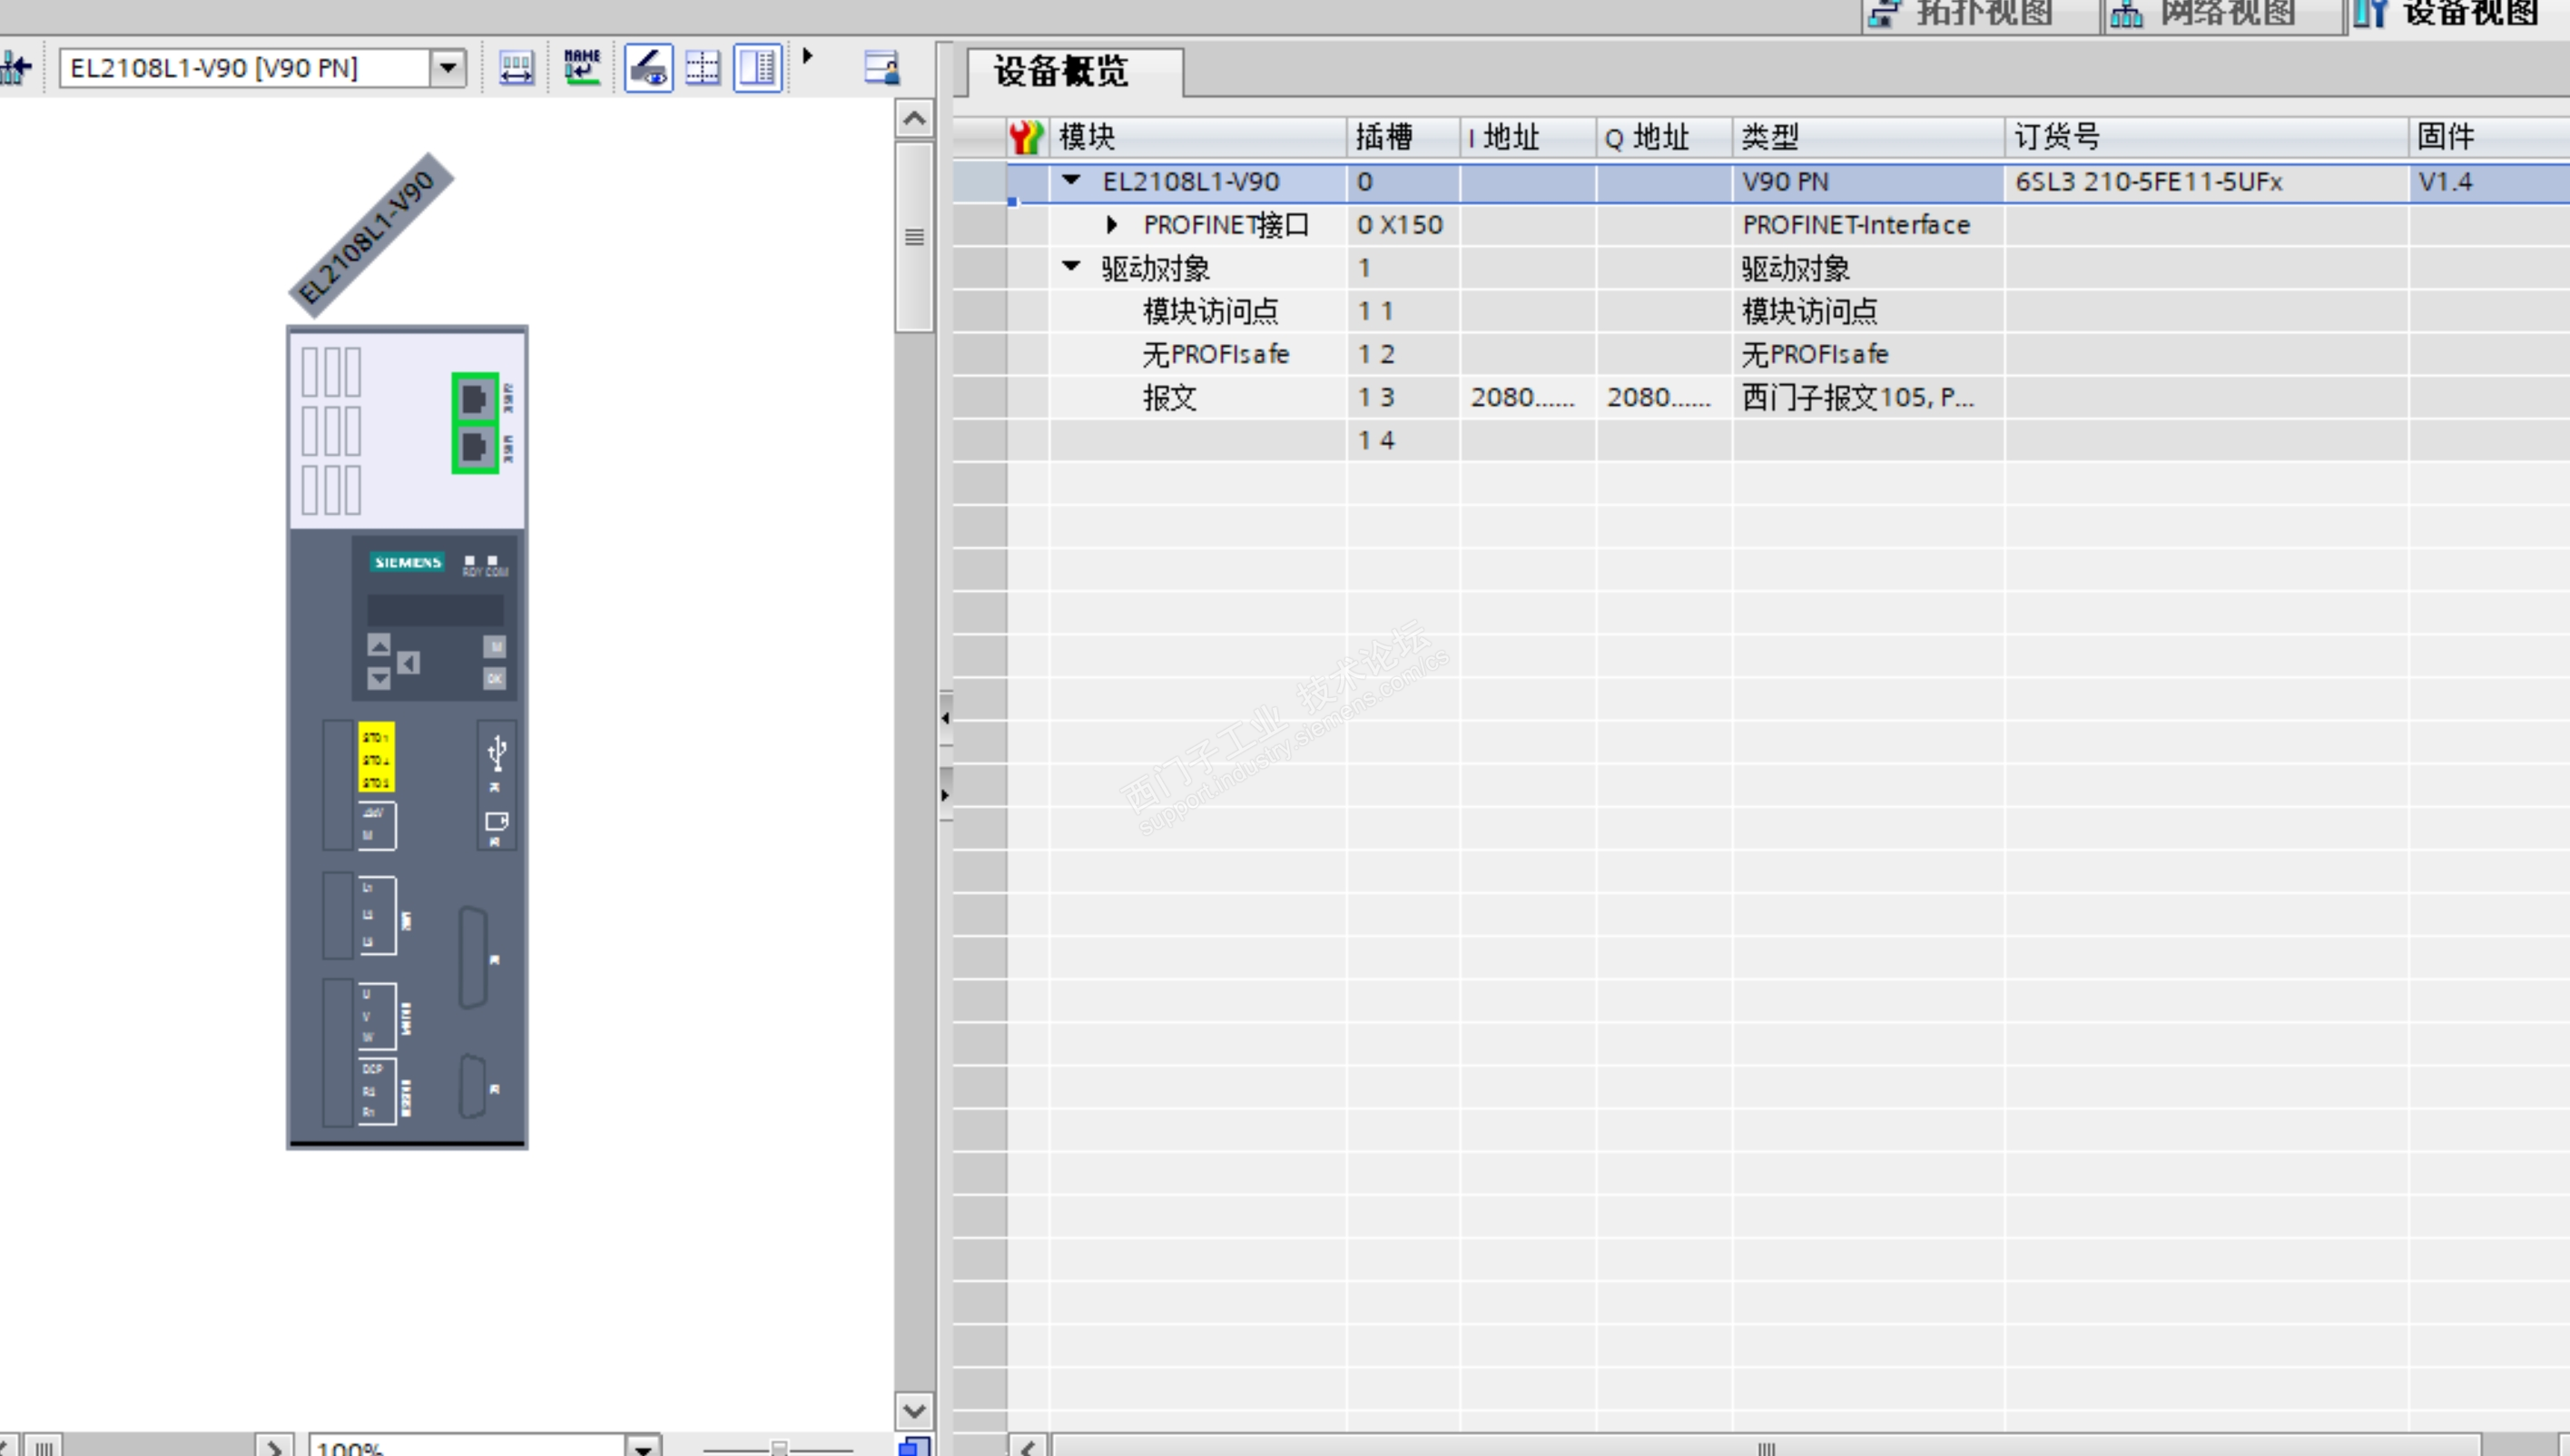Click the USB port on drive graphic
This screenshot has height=1456, width=2570.
[497, 754]
